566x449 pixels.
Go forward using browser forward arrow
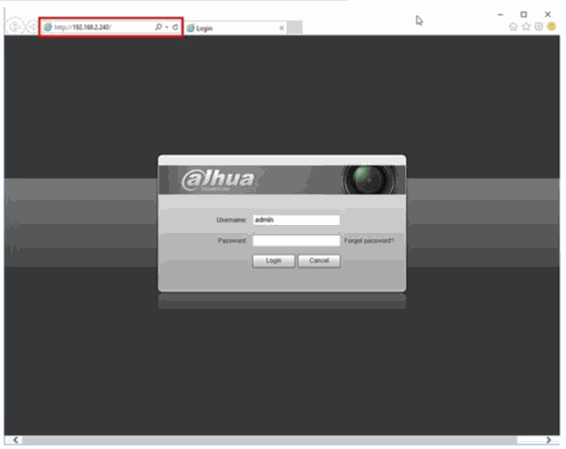[x=32, y=27]
